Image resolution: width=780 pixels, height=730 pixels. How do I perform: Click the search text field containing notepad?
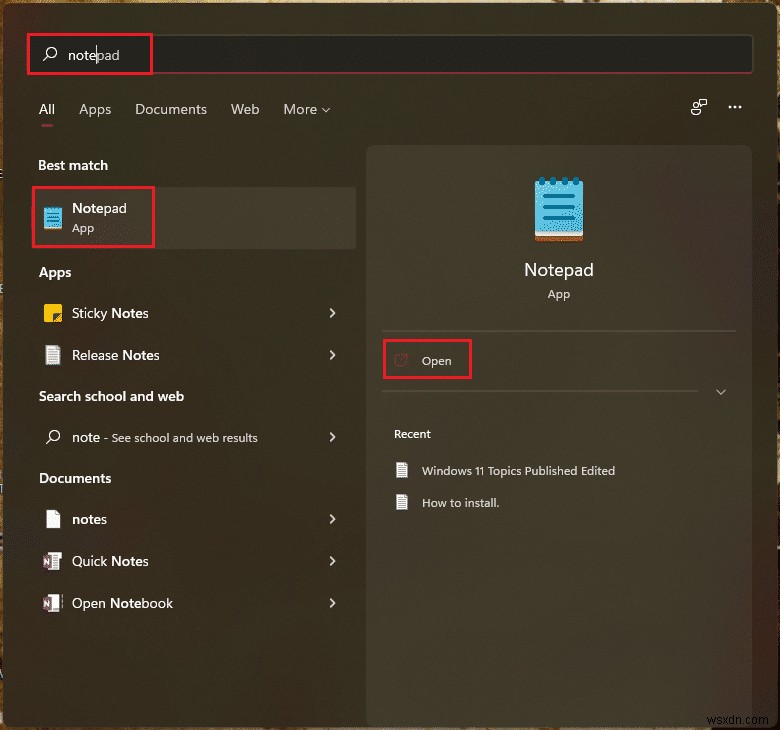pyautogui.click(x=390, y=54)
